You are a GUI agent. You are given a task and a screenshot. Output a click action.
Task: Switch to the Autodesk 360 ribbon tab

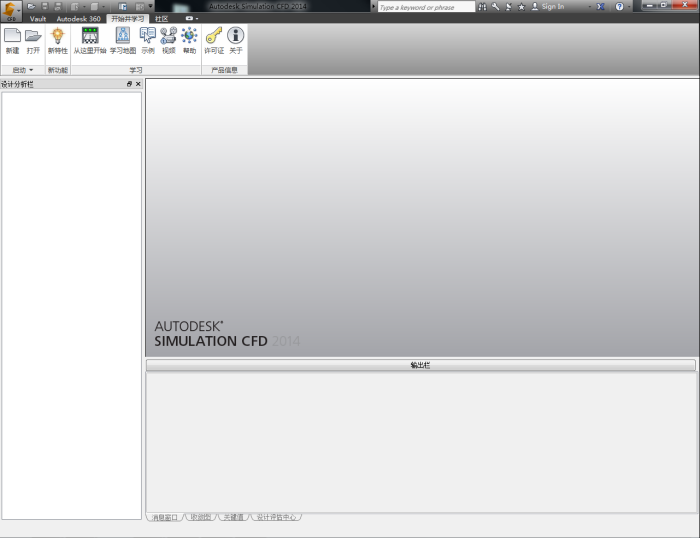(x=79, y=19)
